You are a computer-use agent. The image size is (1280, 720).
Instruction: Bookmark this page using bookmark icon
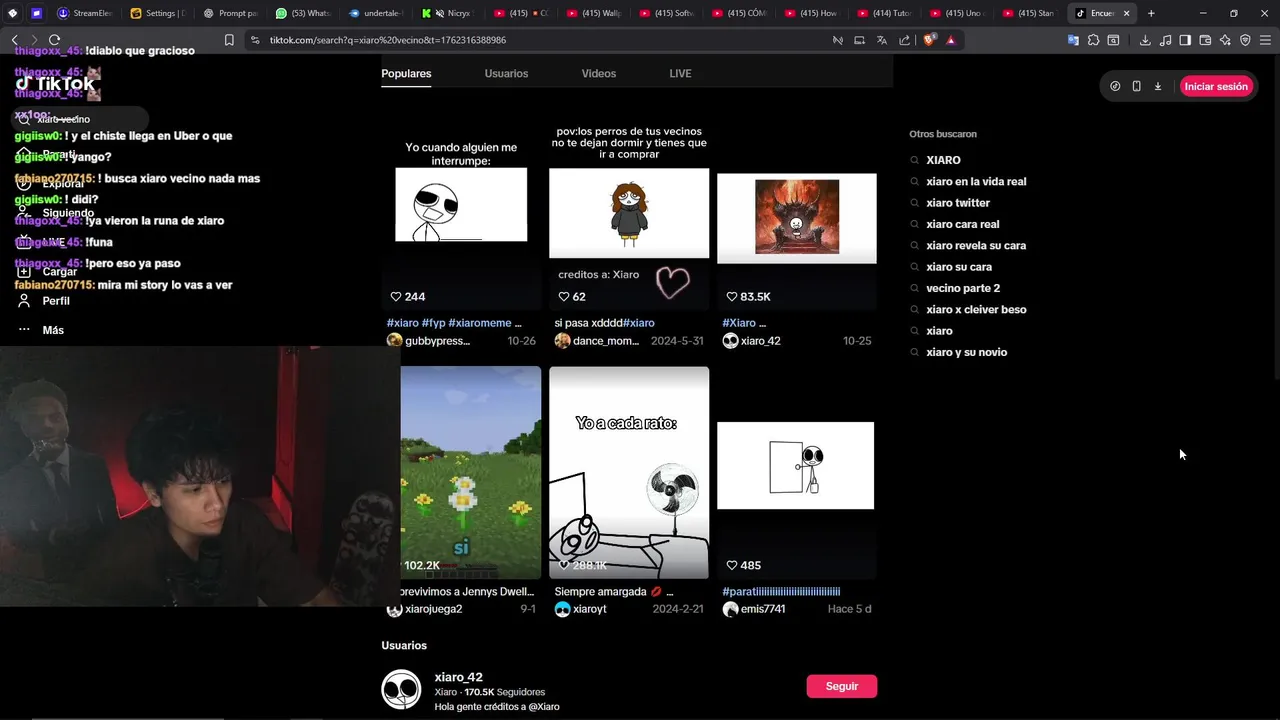coord(229,40)
